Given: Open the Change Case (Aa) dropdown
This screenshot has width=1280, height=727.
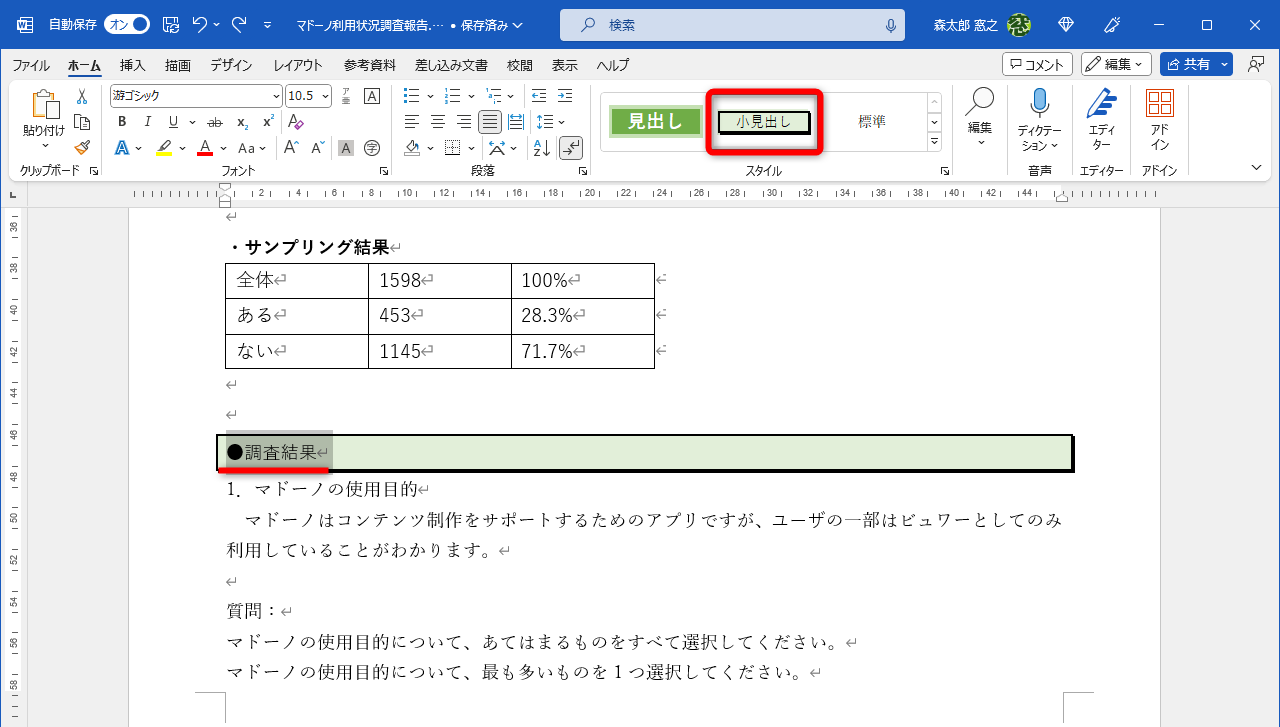Looking at the screenshot, I should [x=262, y=148].
